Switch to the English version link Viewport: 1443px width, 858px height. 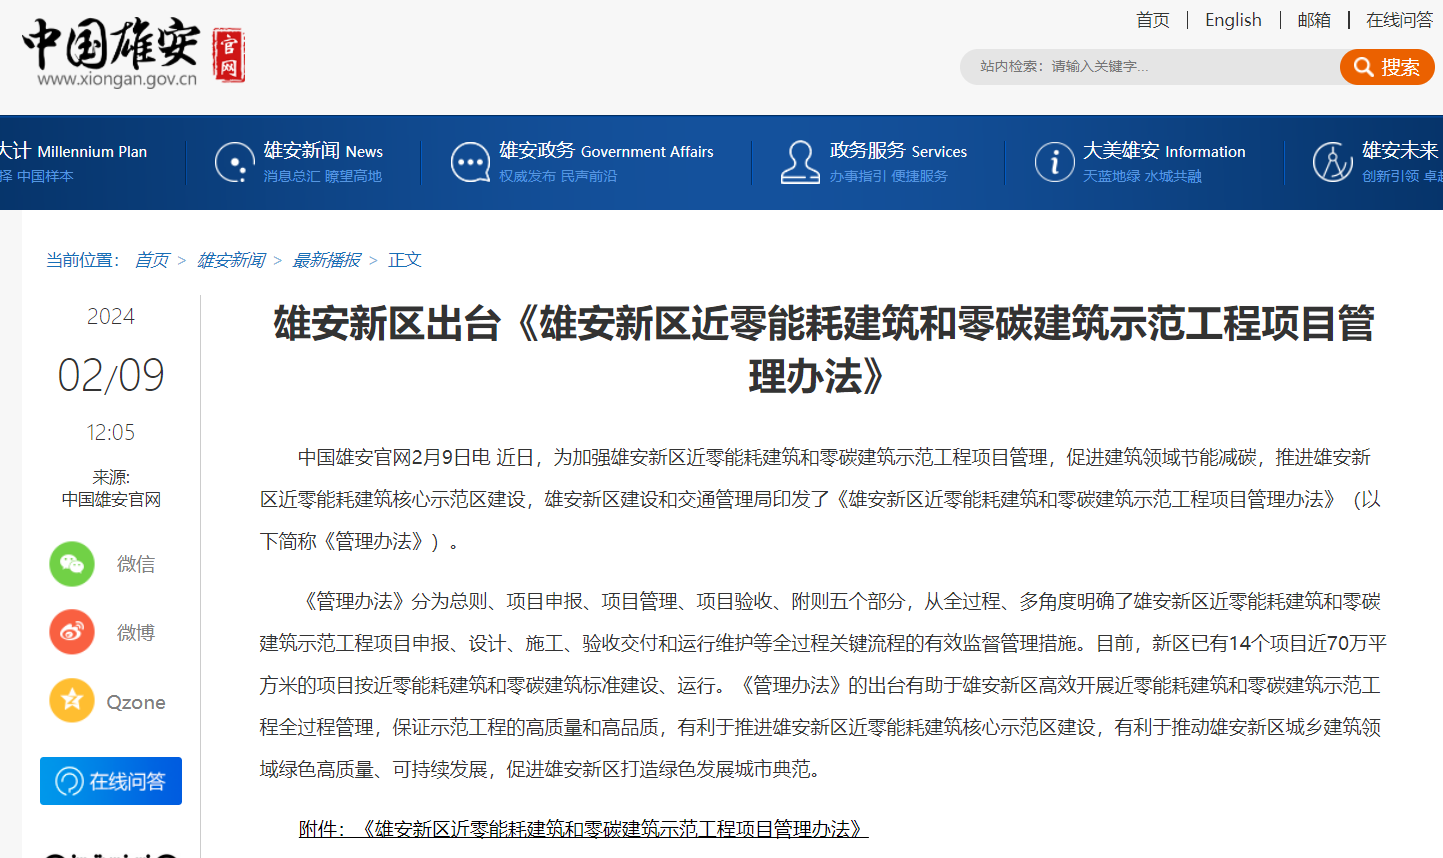[1233, 20]
